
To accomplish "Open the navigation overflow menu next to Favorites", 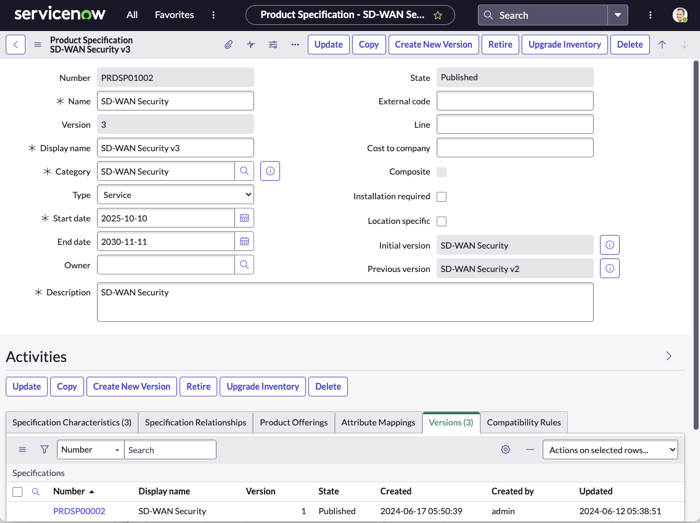I will click(x=213, y=15).
